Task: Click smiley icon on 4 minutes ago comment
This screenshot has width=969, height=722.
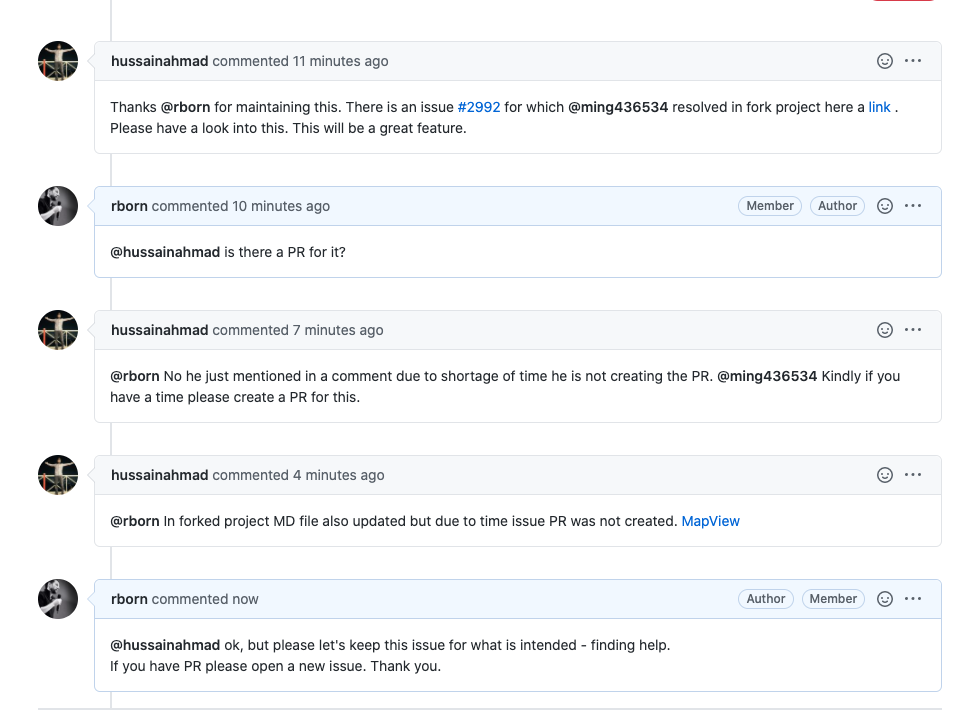Action: coord(884,475)
